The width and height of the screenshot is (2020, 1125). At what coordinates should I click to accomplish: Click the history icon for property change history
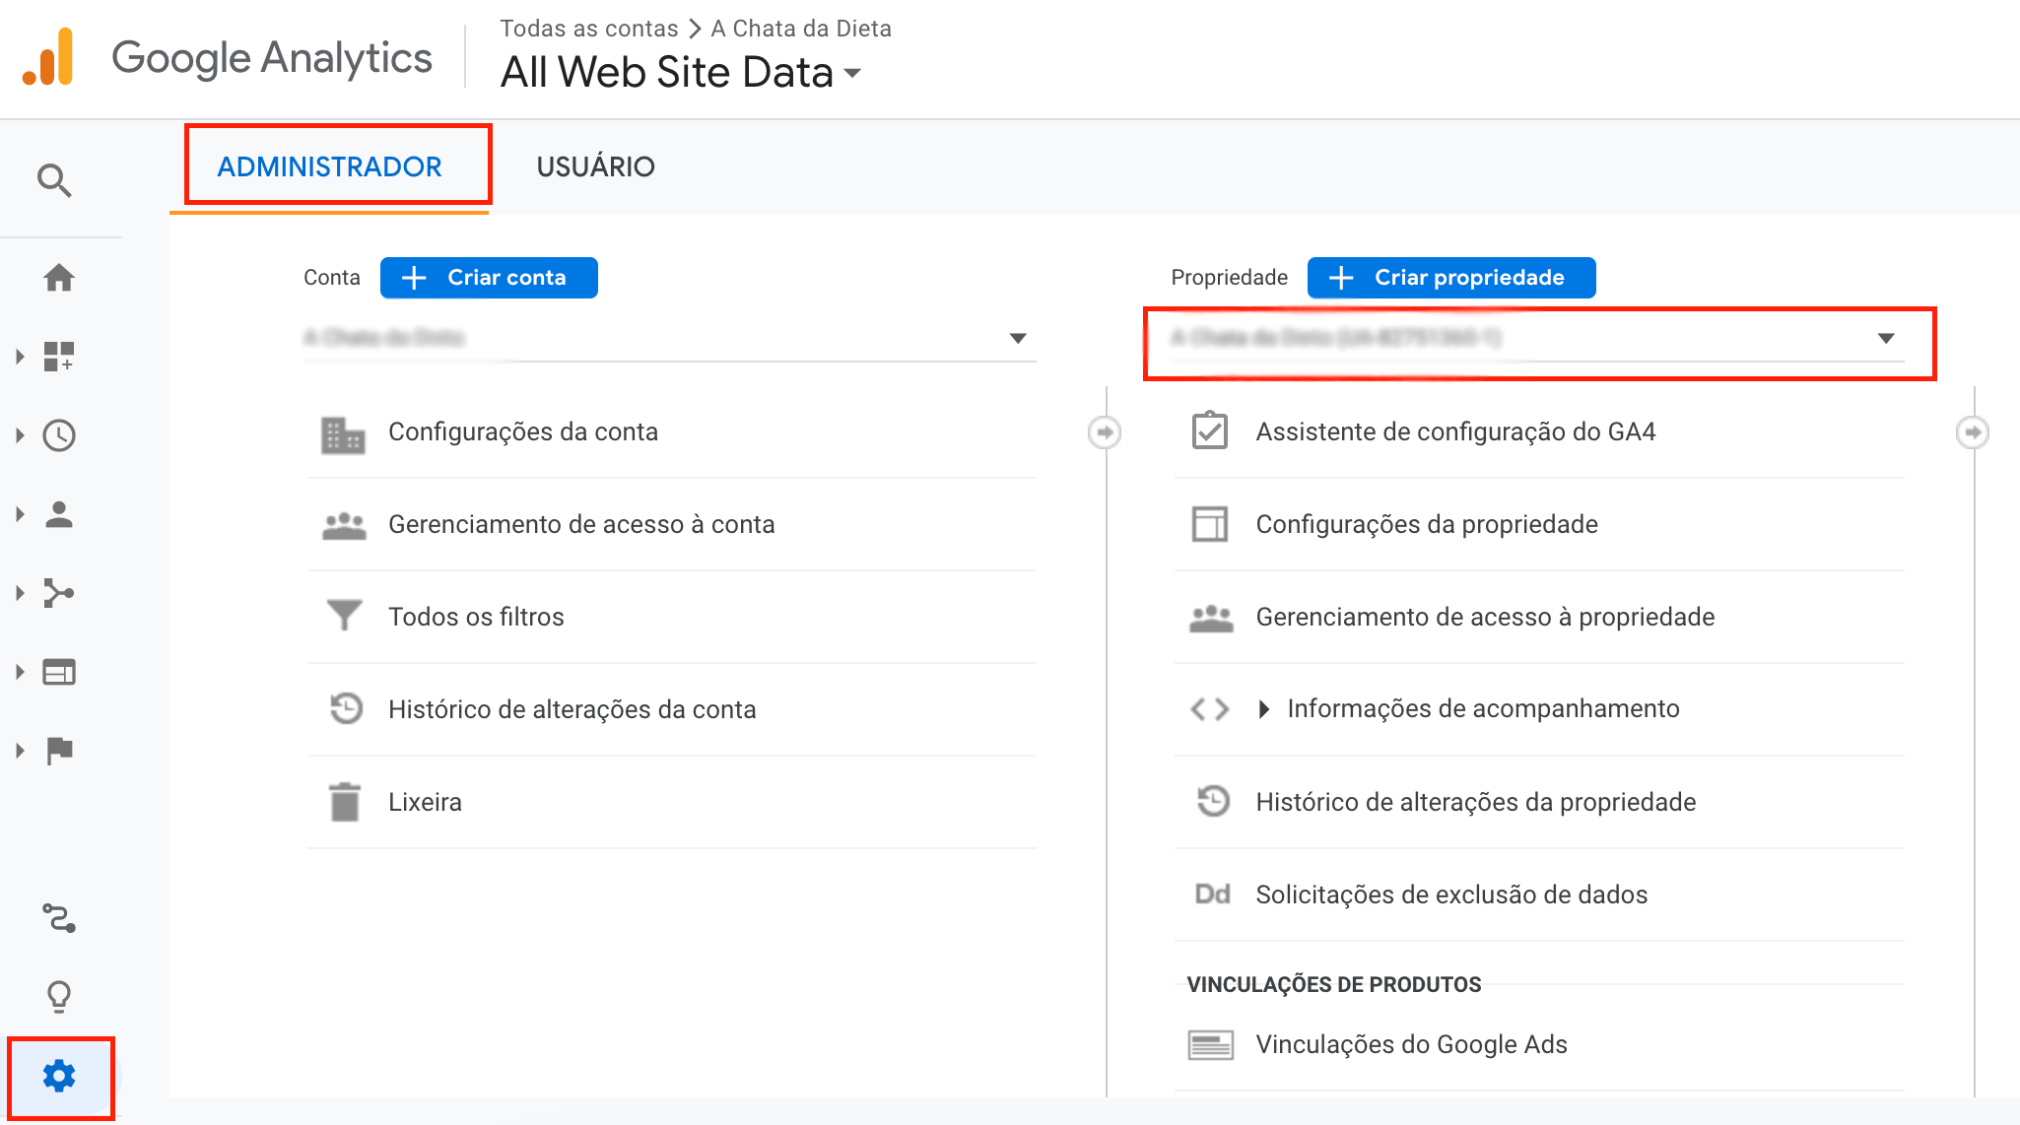(x=1212, y=801)
